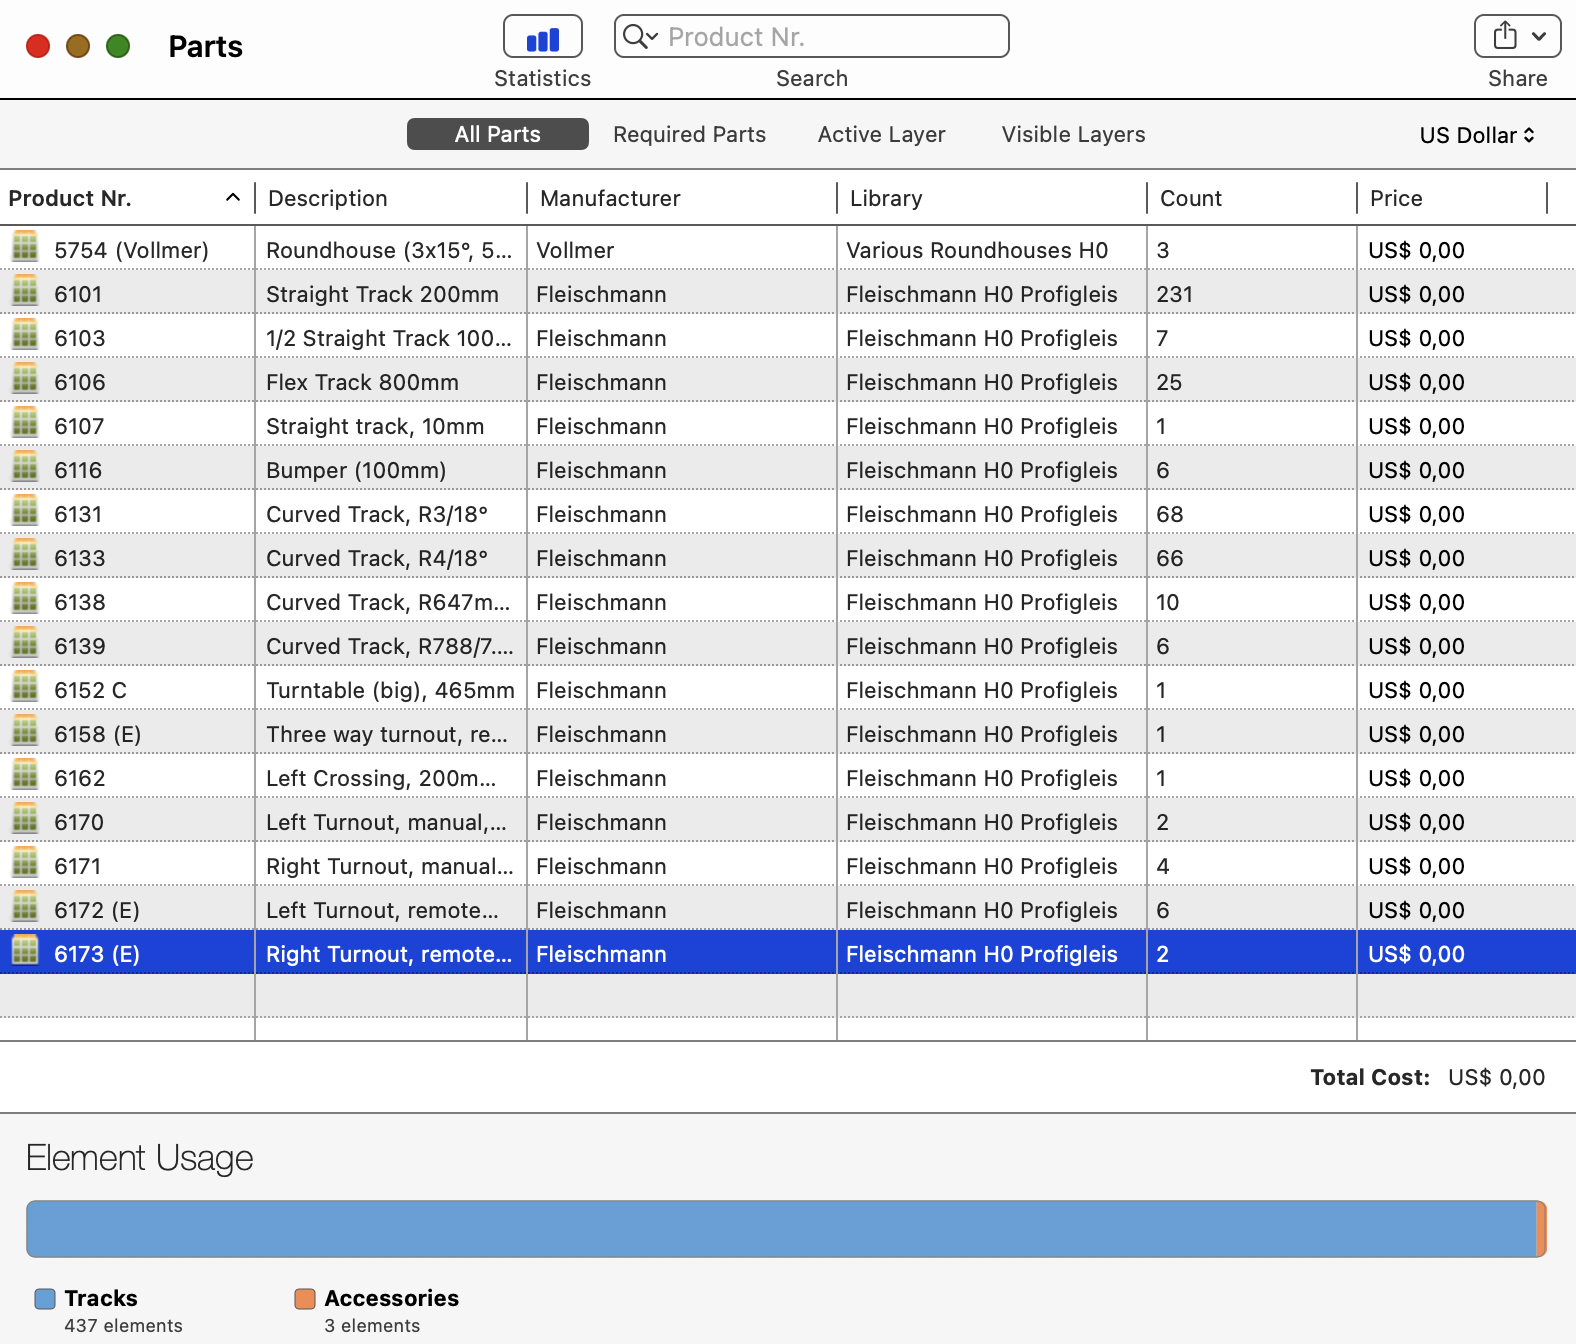Click the part icon for row 6158 (E)
This screenshot has width=1576, height=1344.
[x=25, y=730]
